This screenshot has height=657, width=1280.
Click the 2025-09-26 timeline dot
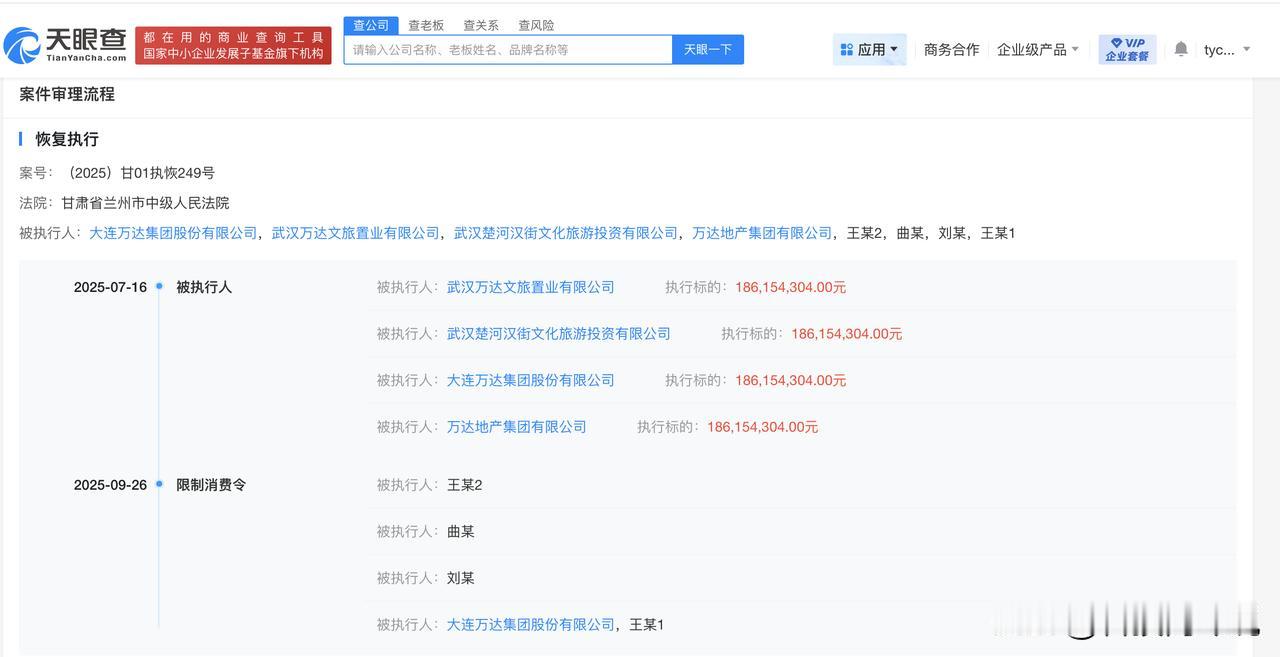pyautogui.click(x=159, y=484)
